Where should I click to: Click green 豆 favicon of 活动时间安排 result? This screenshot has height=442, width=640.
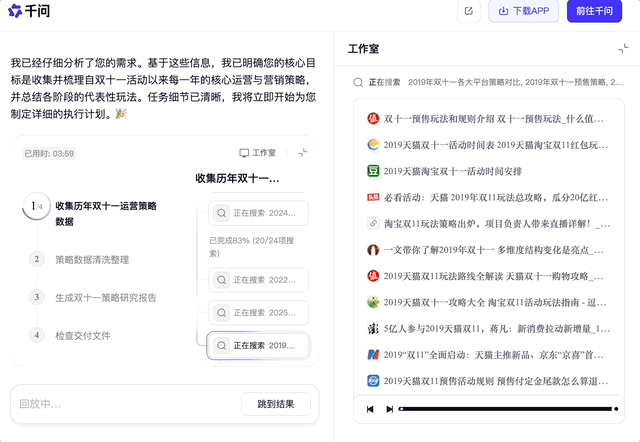[373, 171]
